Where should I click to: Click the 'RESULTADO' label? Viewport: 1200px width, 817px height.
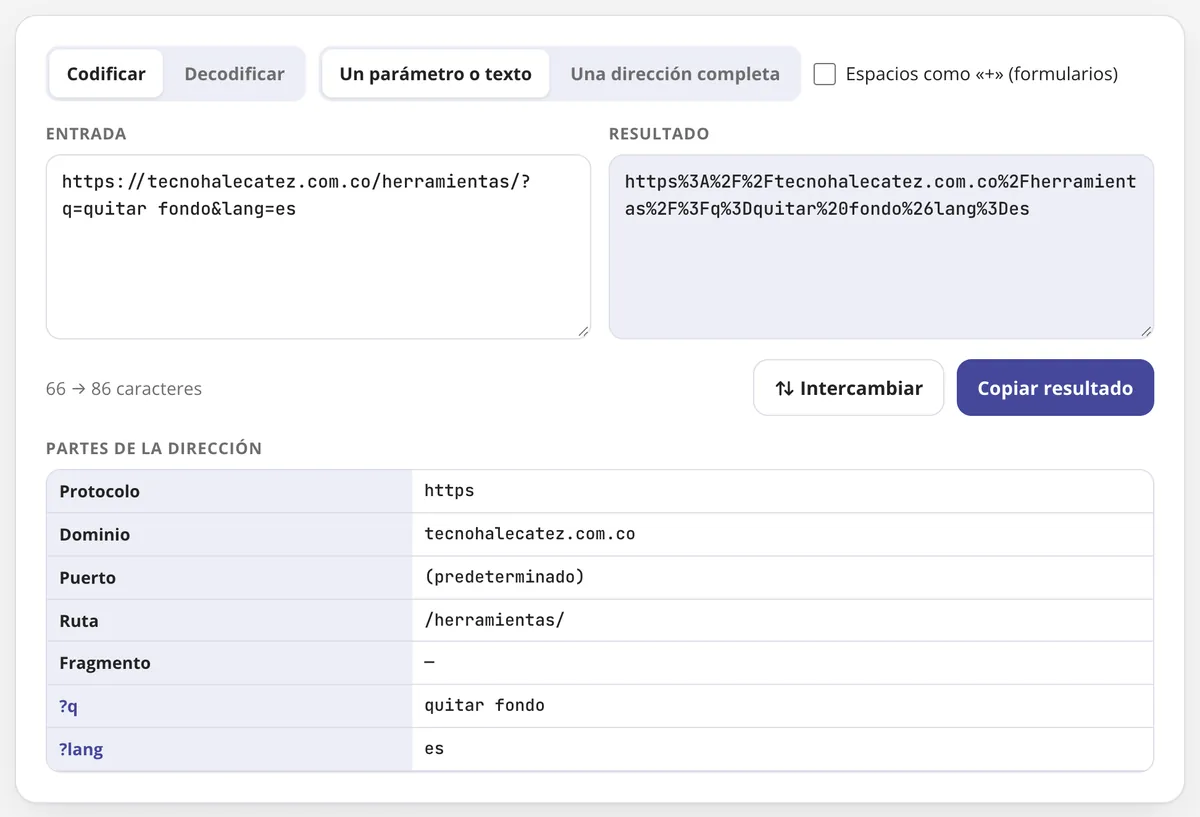tap(659, 134)
